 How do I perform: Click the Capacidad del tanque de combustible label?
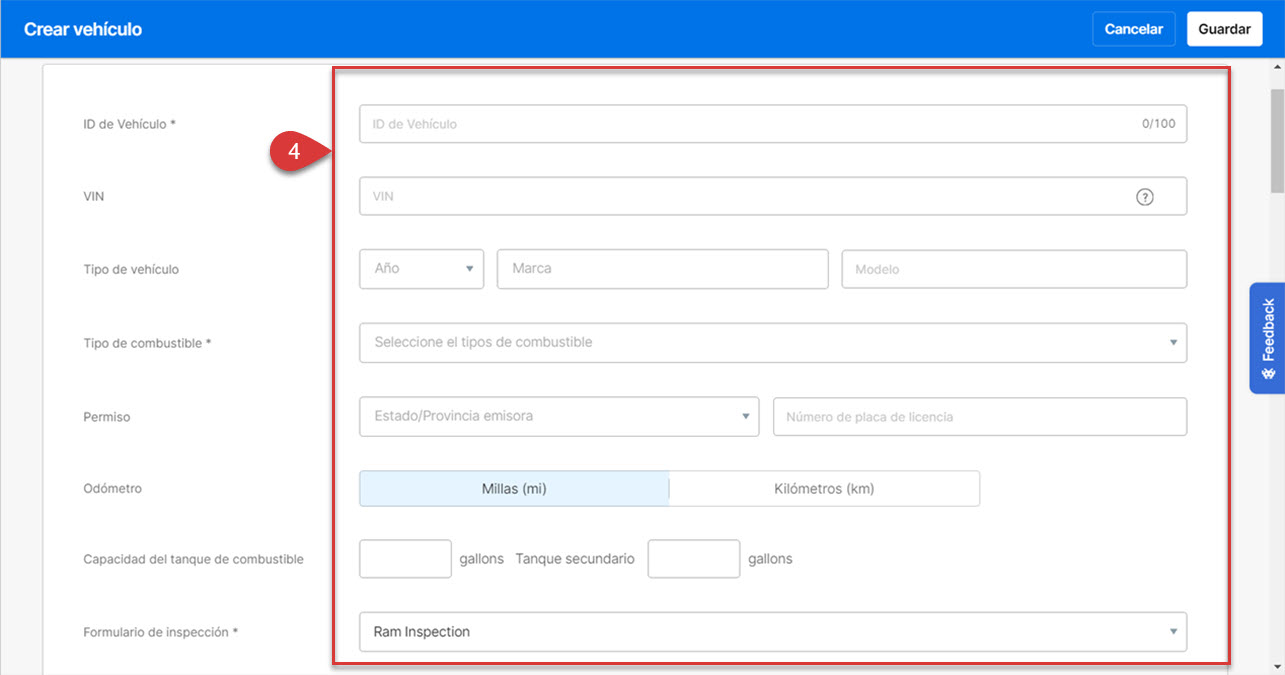193,559
